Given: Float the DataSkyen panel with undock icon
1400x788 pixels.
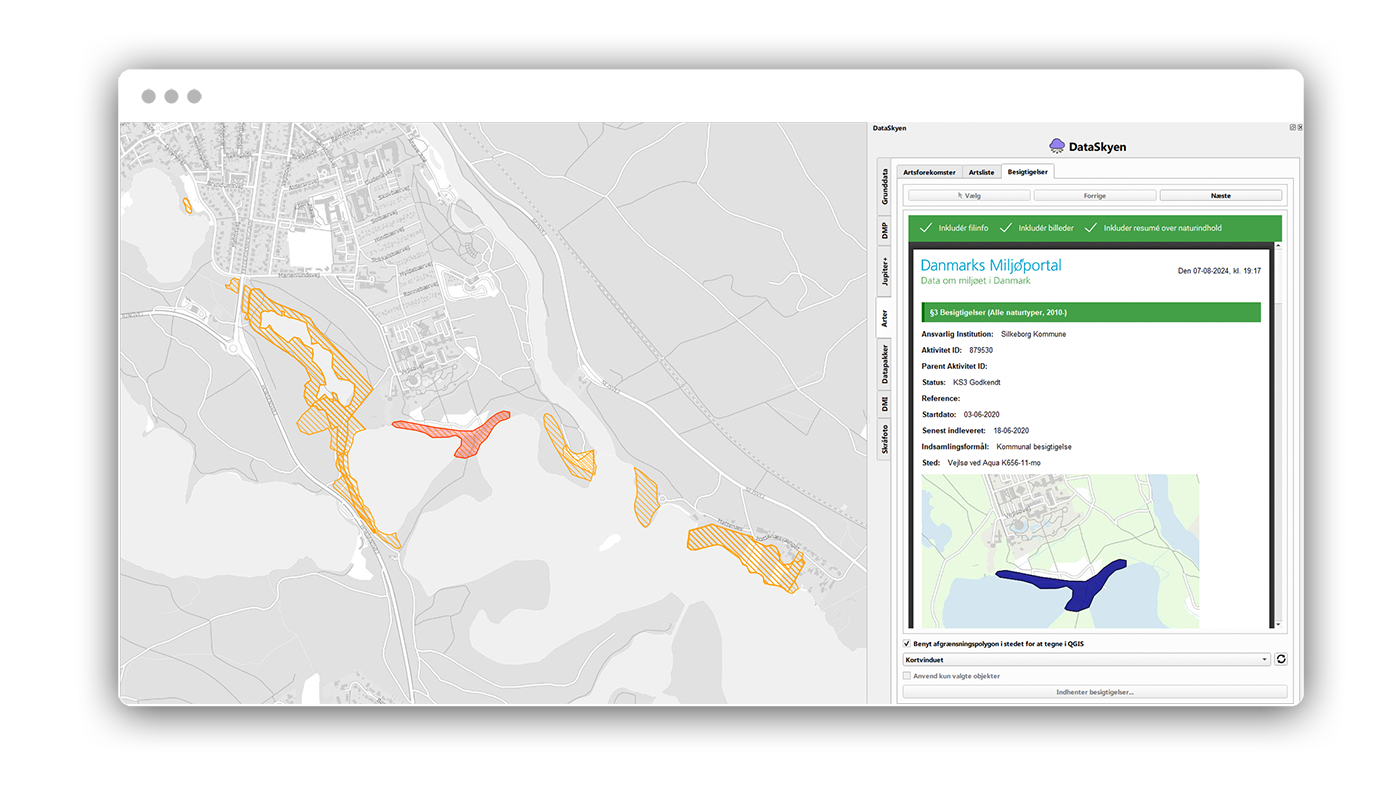Looking at the screenshot, I should point(1292,128).
